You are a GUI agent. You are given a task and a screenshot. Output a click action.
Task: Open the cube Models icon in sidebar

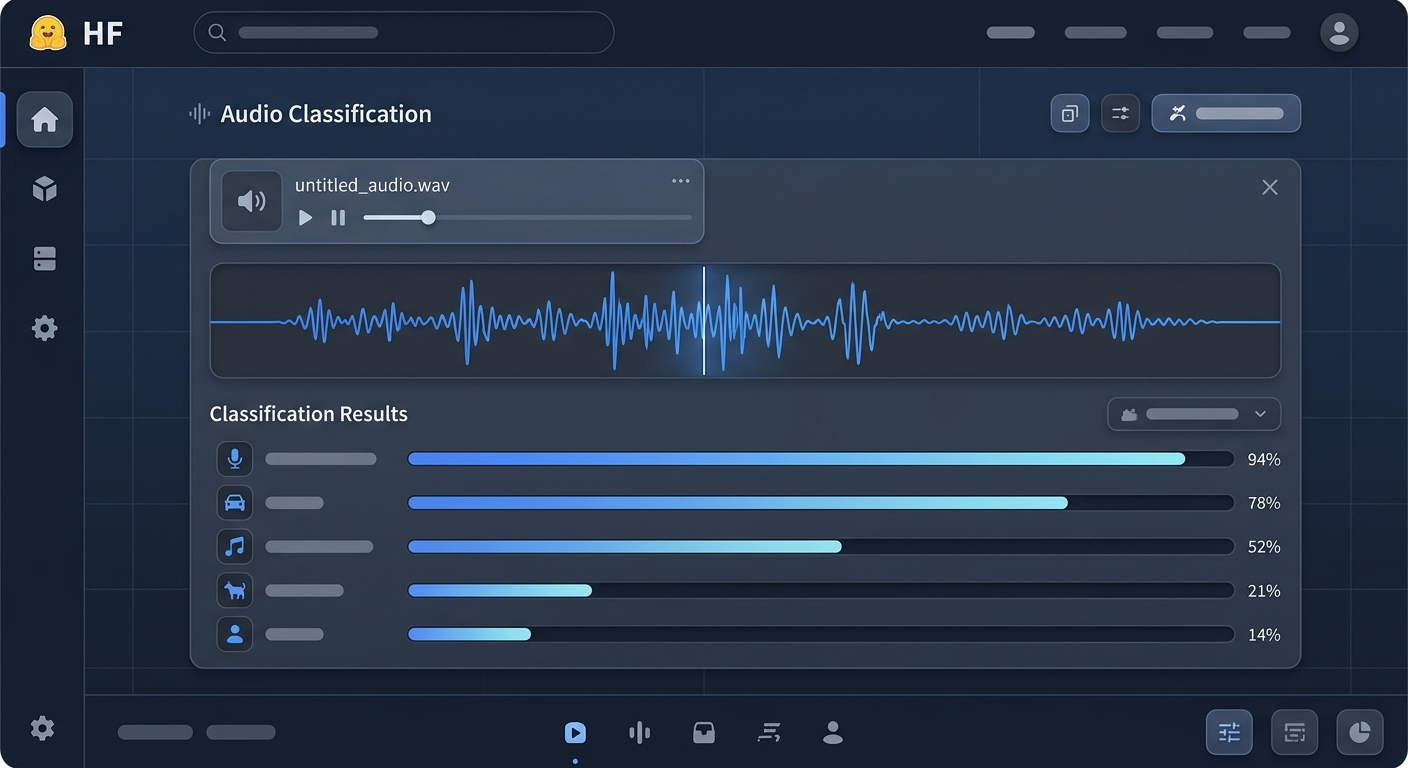pos(44,189)
